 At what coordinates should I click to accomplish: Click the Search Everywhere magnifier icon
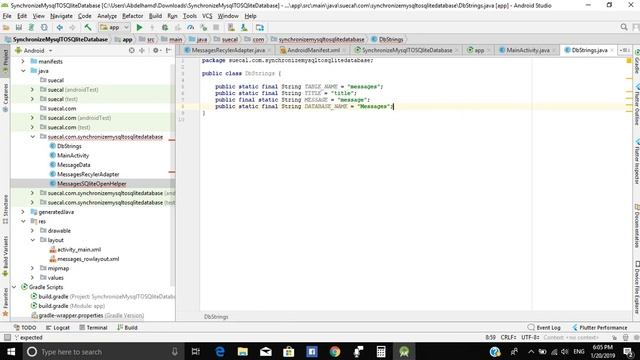(624, 27)
